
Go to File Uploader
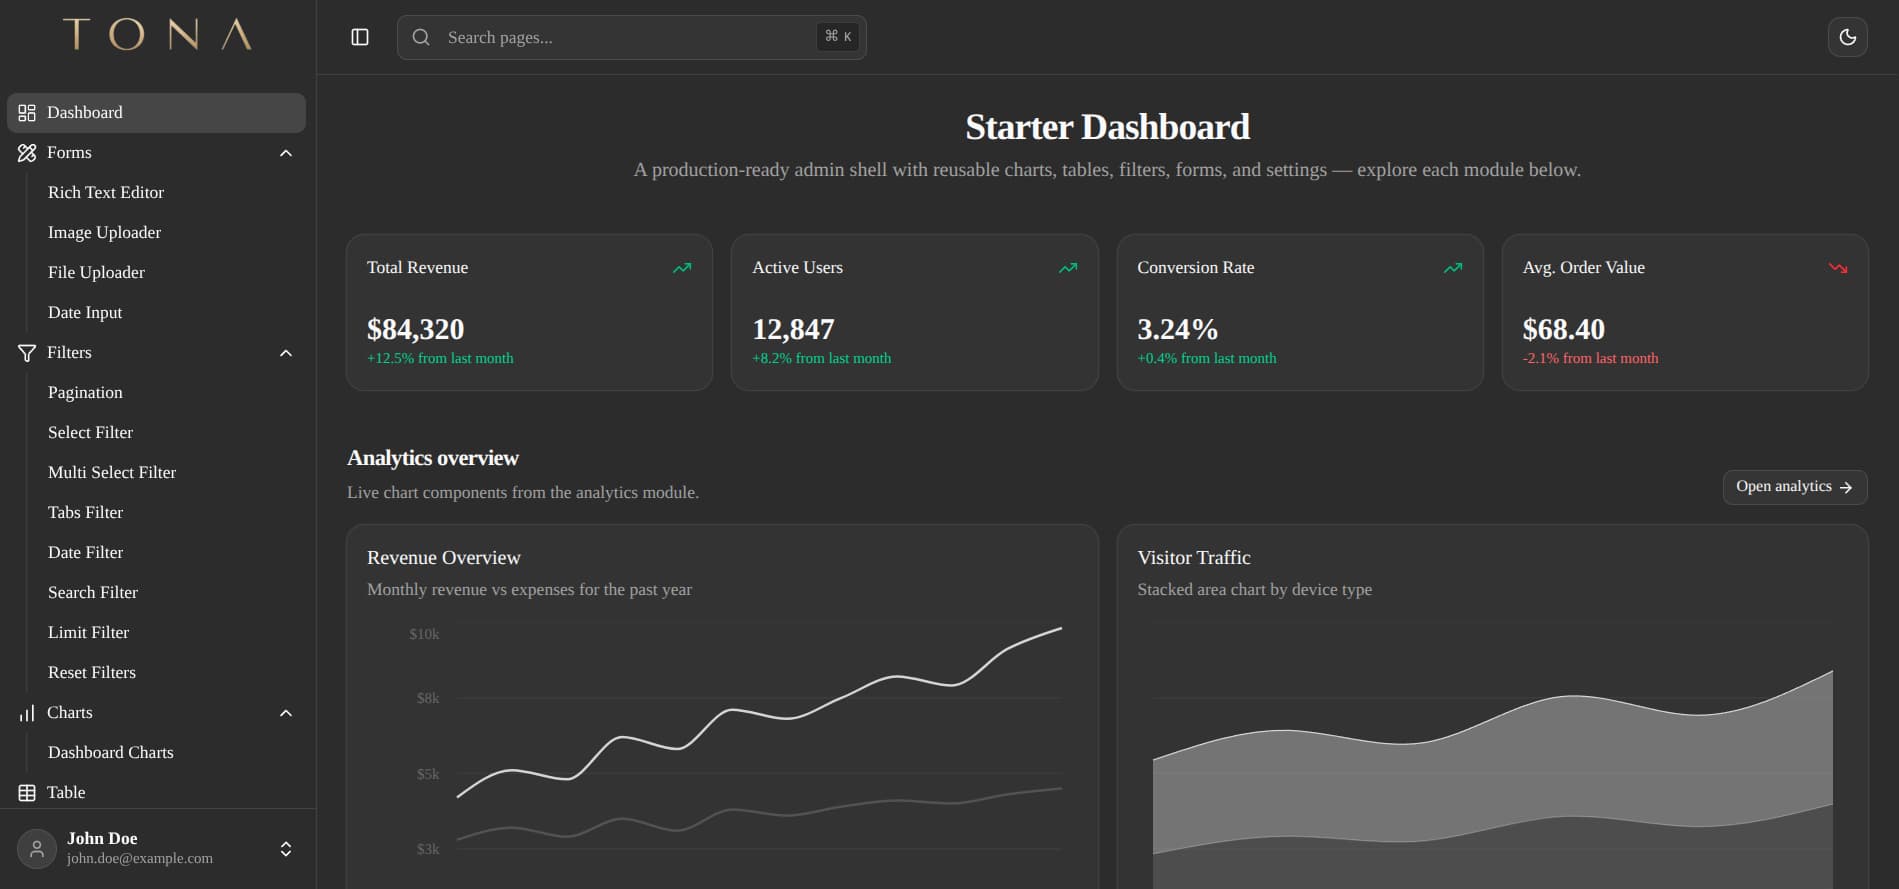click(x=96, y=272)
